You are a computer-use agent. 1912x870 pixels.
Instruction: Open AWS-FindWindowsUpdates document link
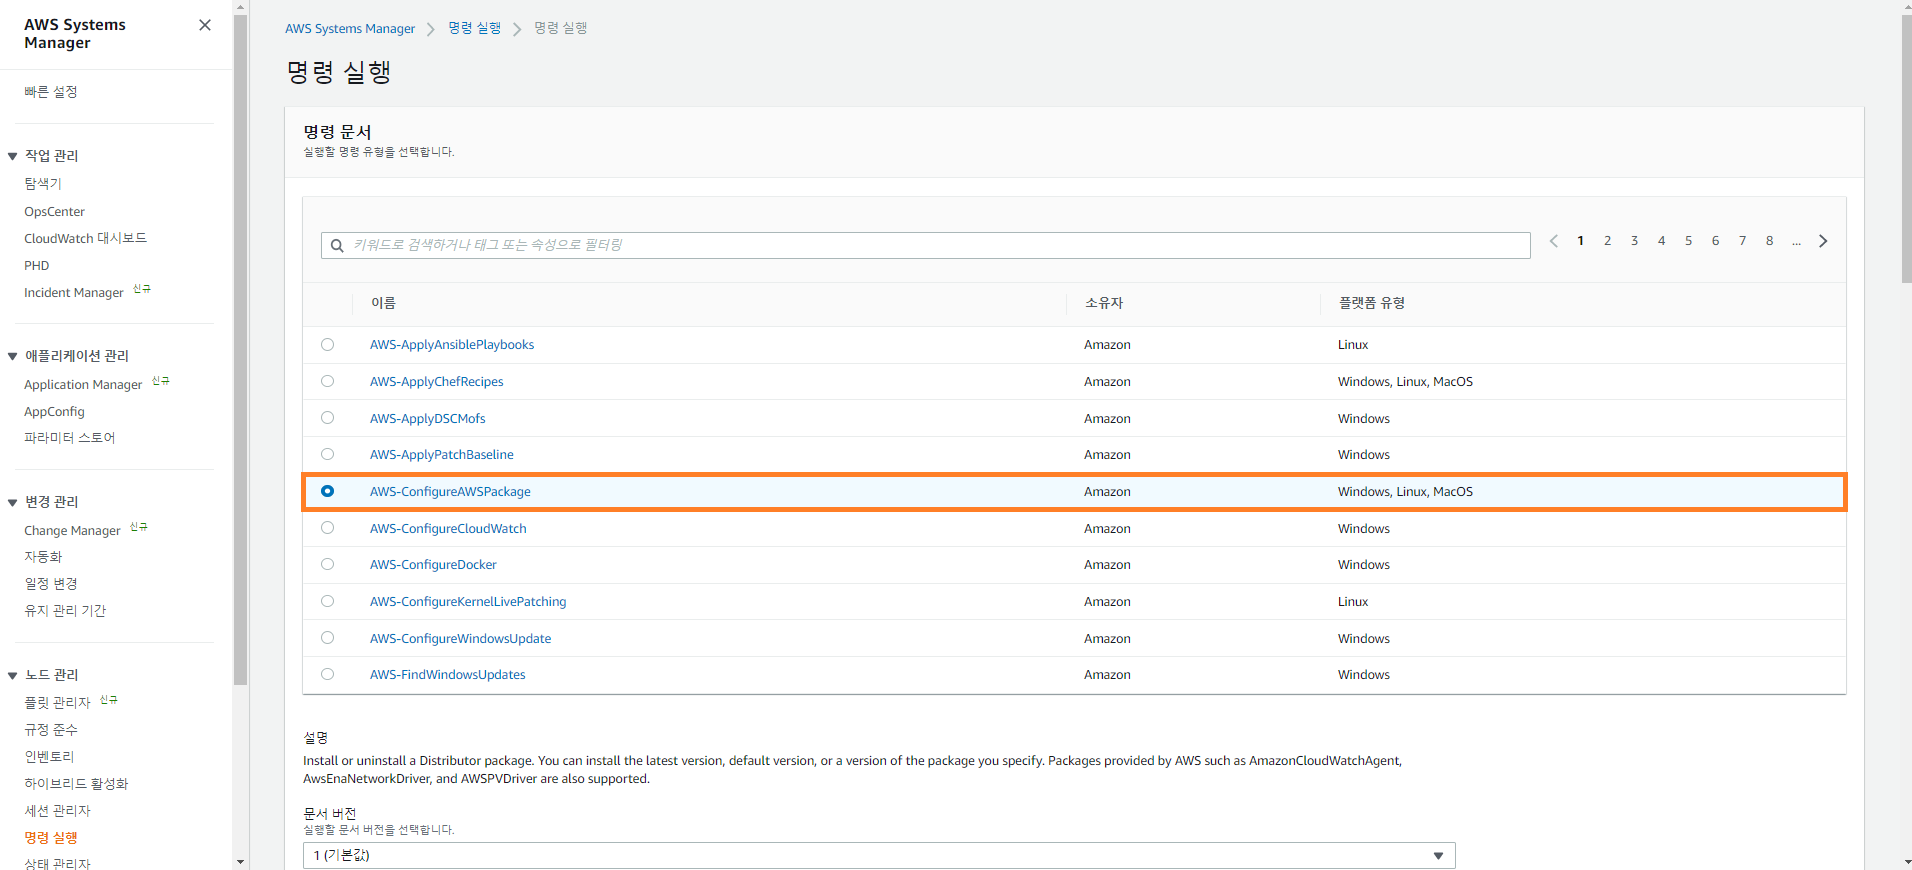point(448,675)
